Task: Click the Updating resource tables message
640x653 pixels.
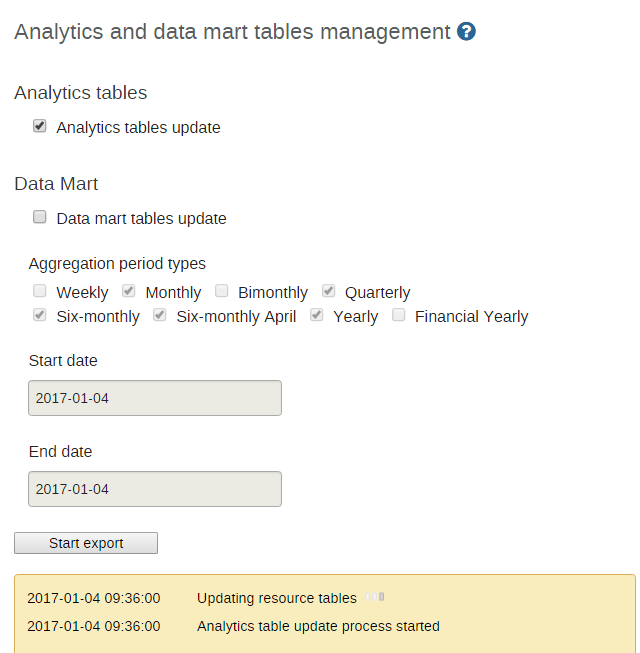Action: tap(276, 598)
